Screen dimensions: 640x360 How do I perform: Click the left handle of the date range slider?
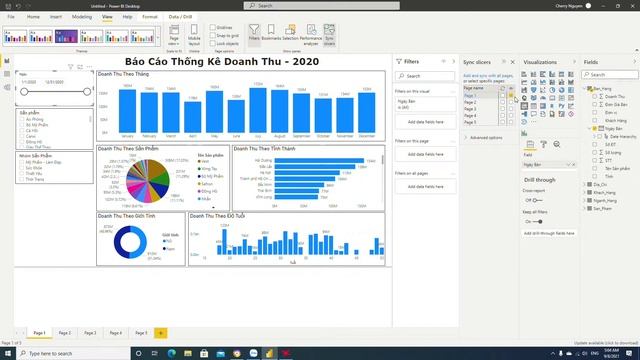(24, 92)
